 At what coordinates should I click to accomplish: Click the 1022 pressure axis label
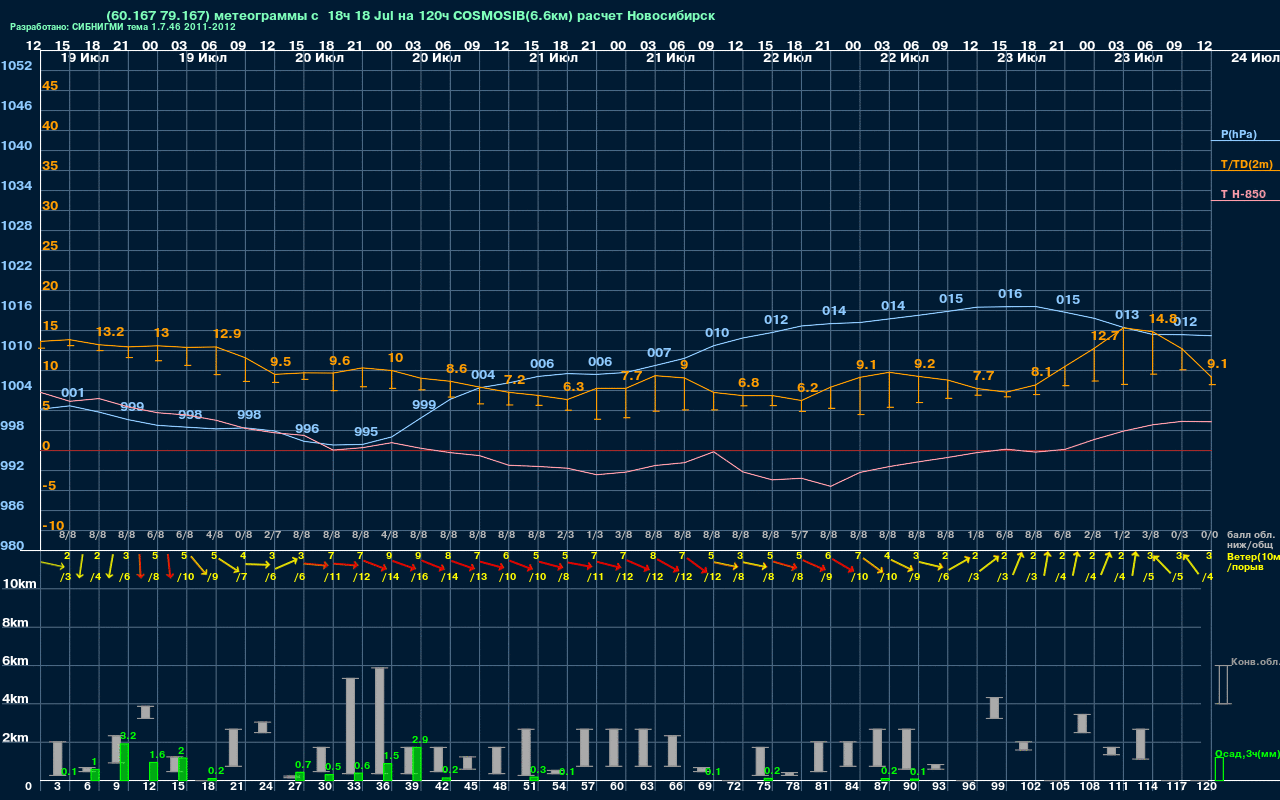coord(16,266)
